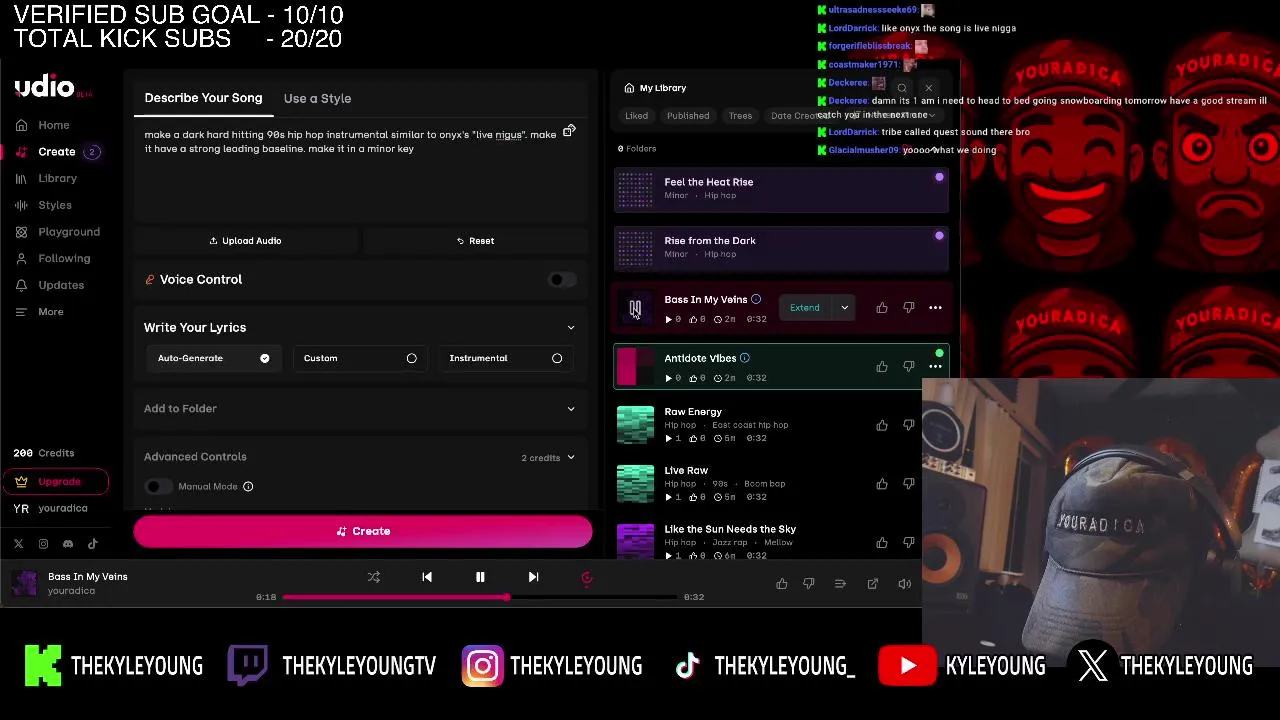Screen dimensions: 1280x720
Task: Toggle the Voice Control switch
Action: coord(561,280)
